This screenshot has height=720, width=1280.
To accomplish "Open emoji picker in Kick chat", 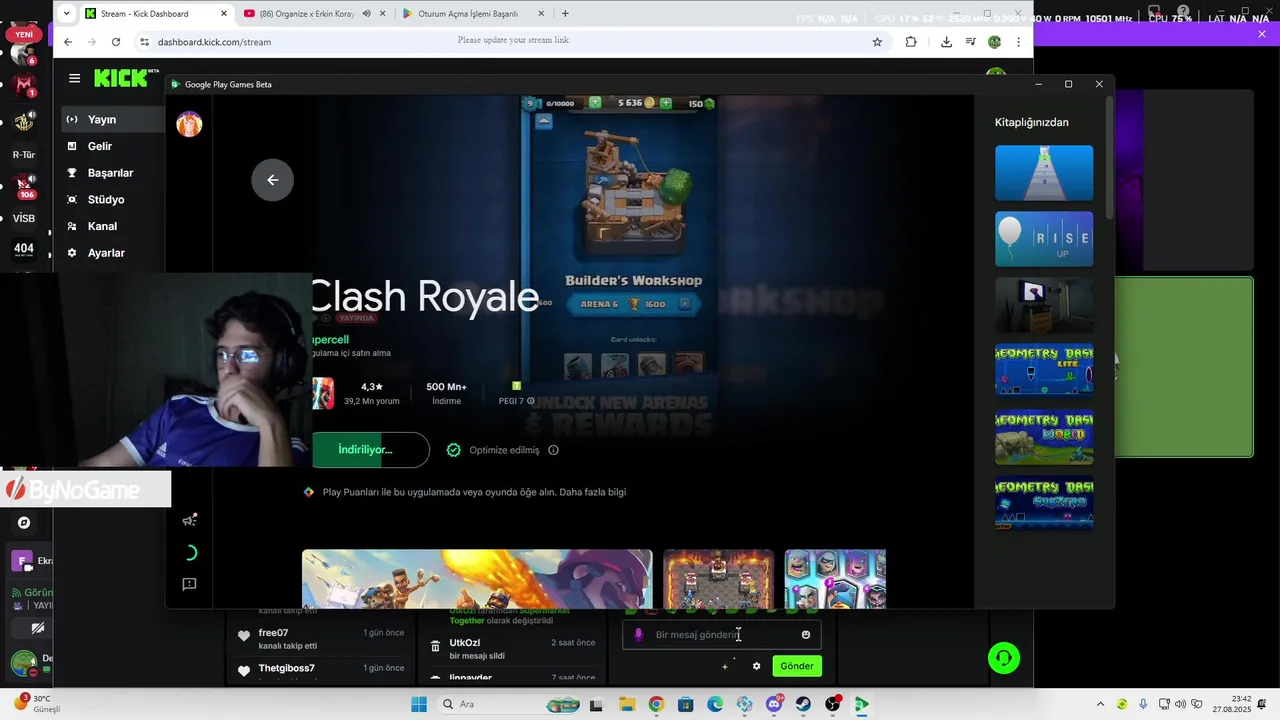I will coord(806,635).
